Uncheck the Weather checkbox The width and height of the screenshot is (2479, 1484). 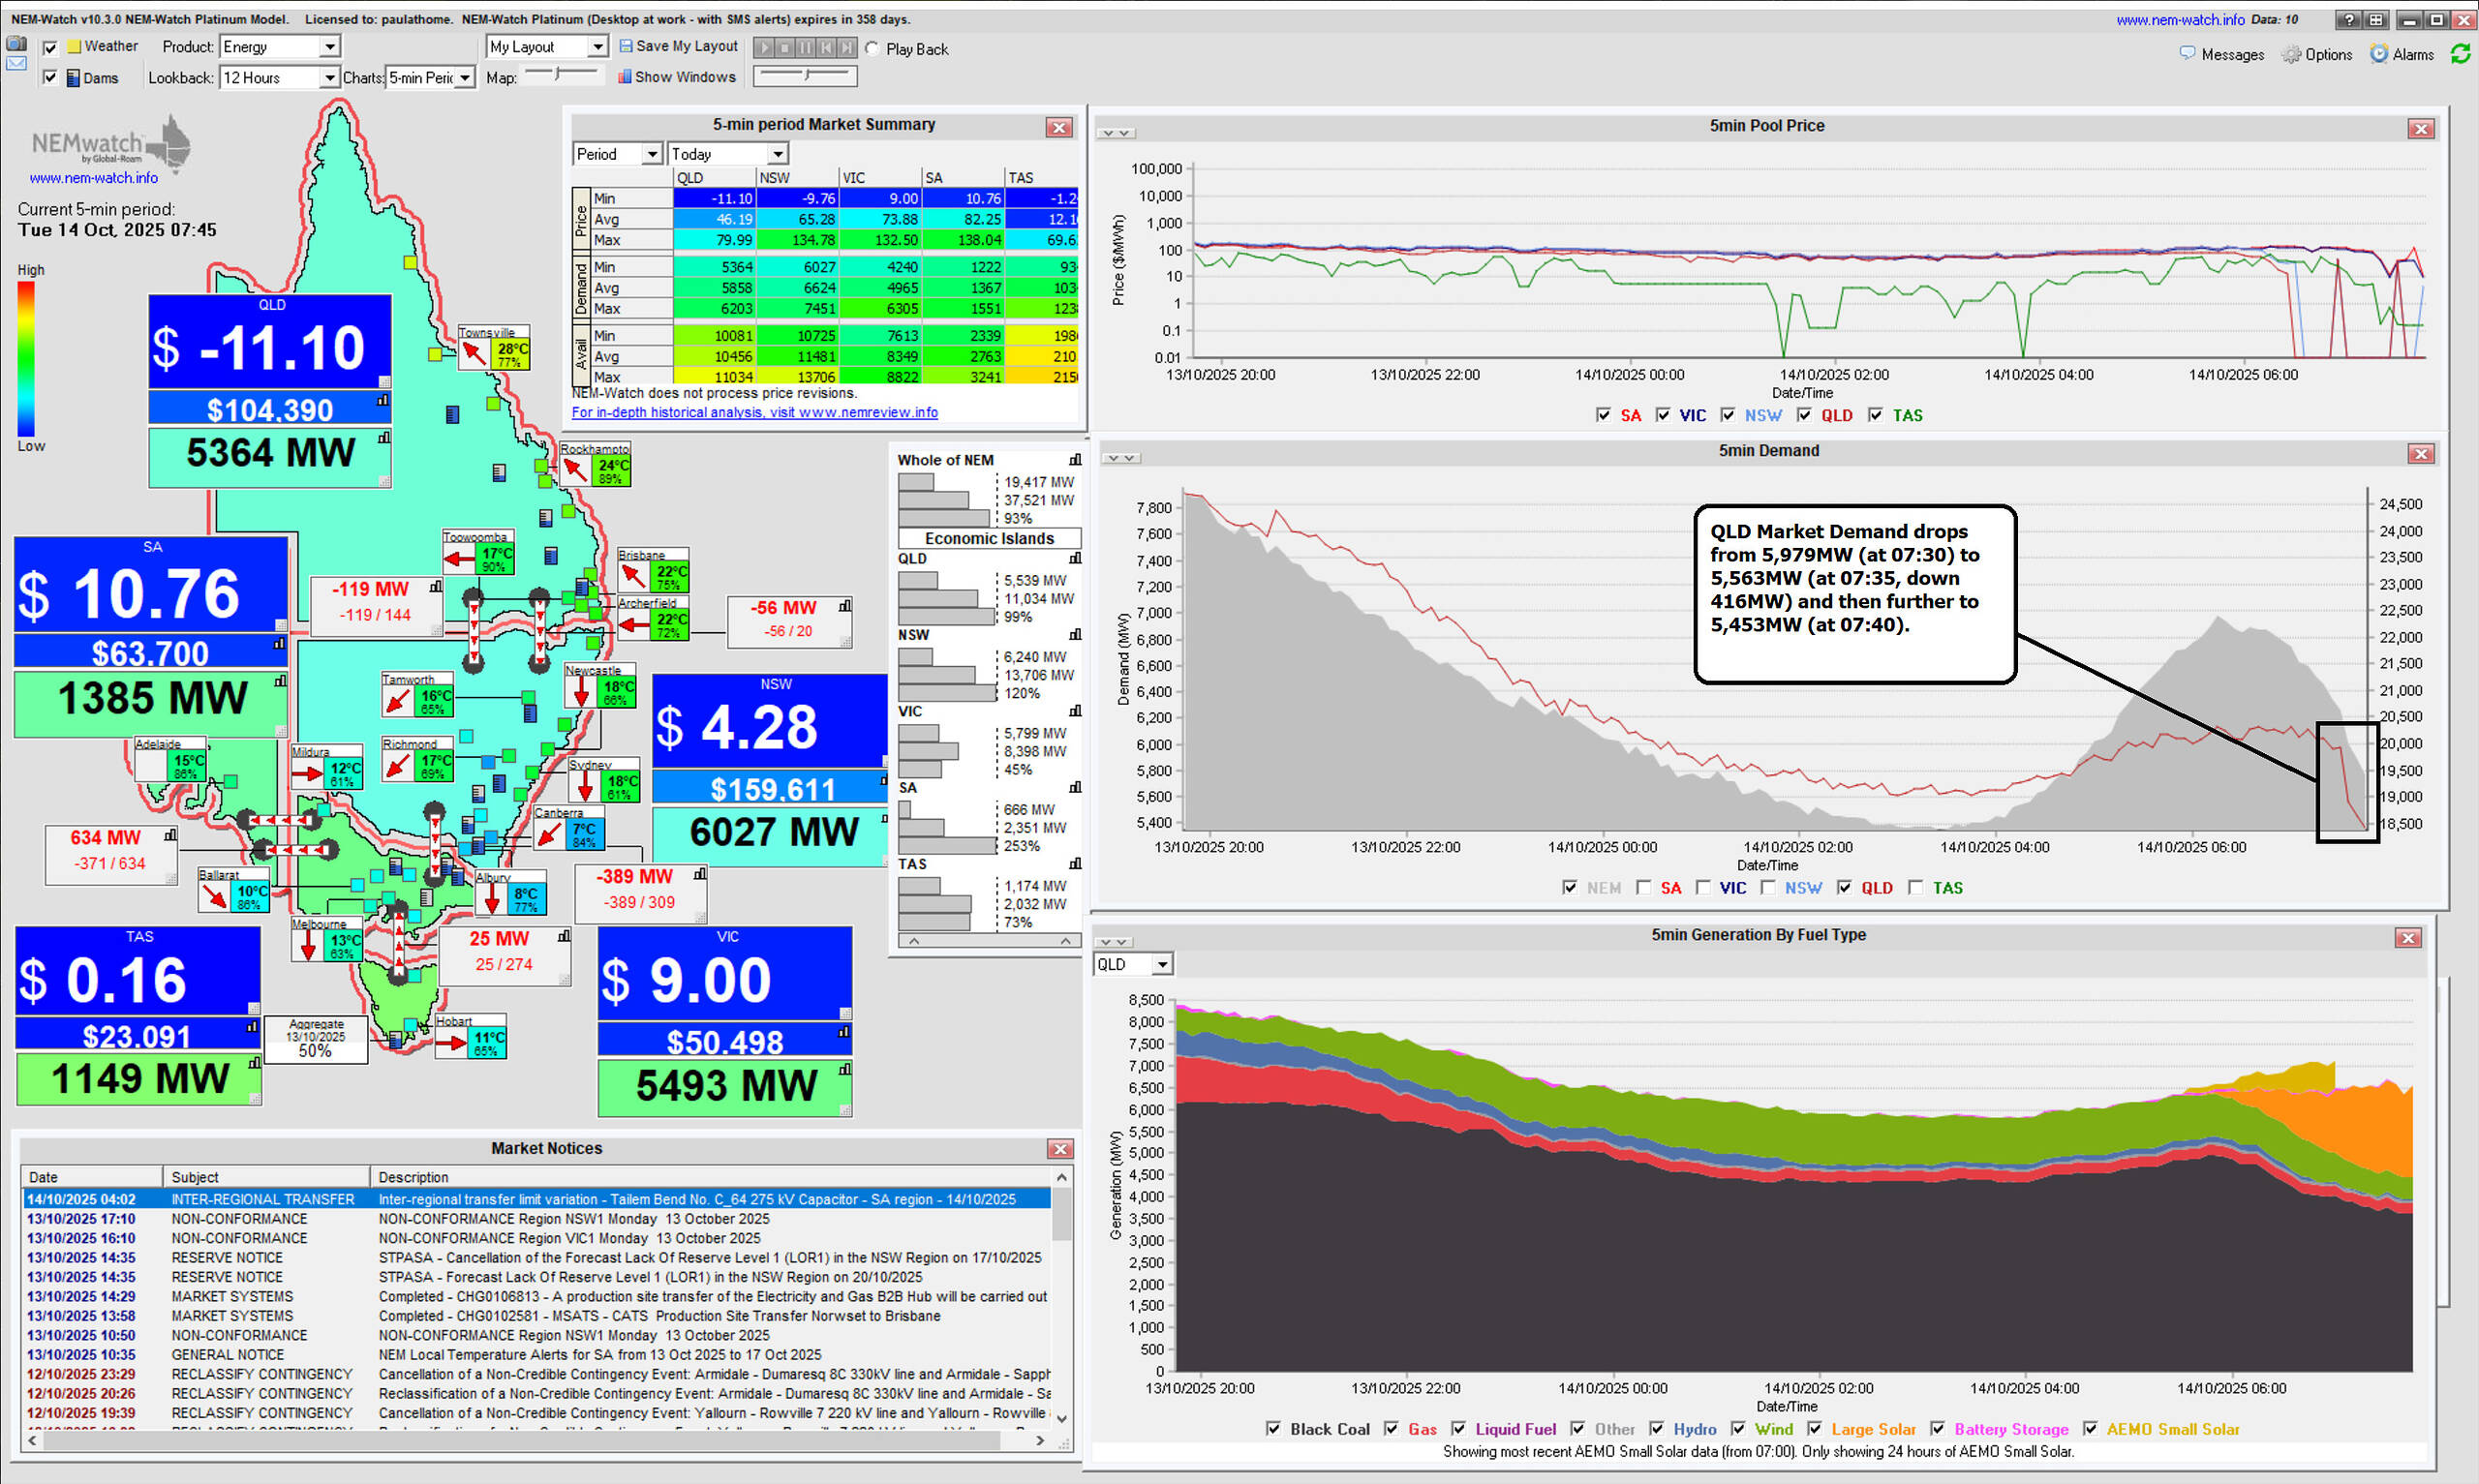[50, 47]
